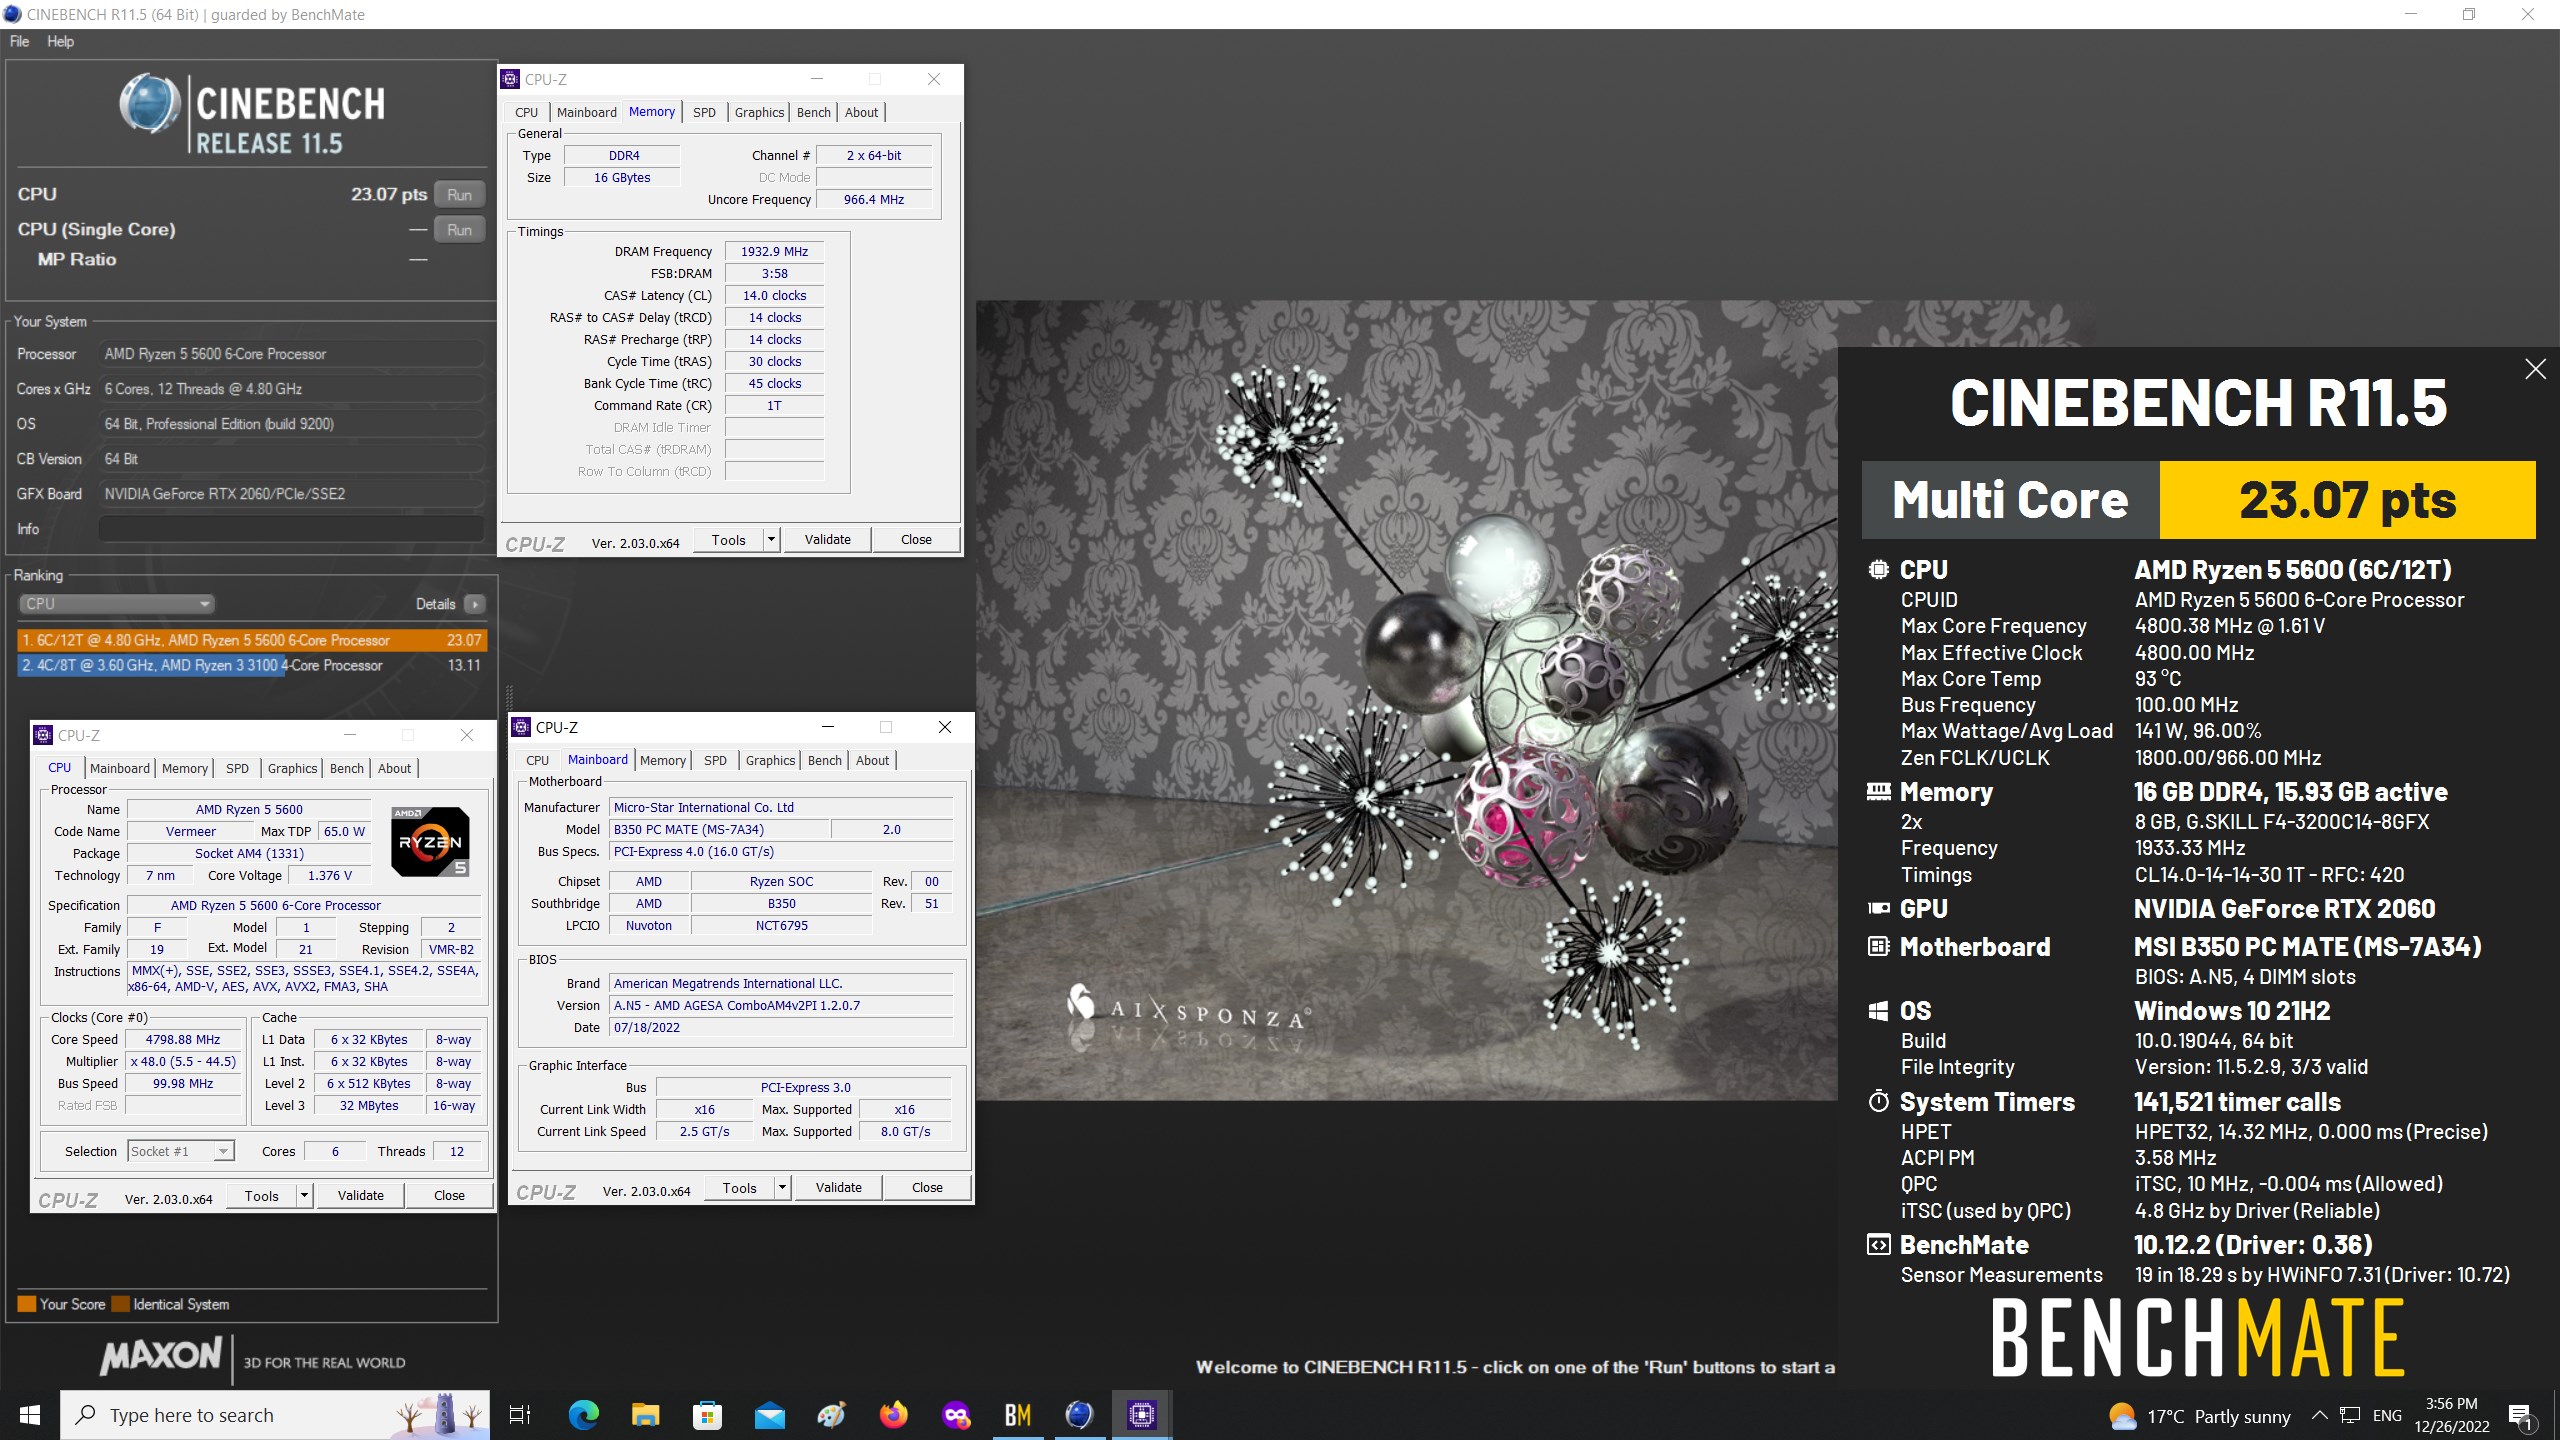Click Validate in Memory window
Image resolution: width=2560 pixels, height=1440 pixels.
pos(827,540)
